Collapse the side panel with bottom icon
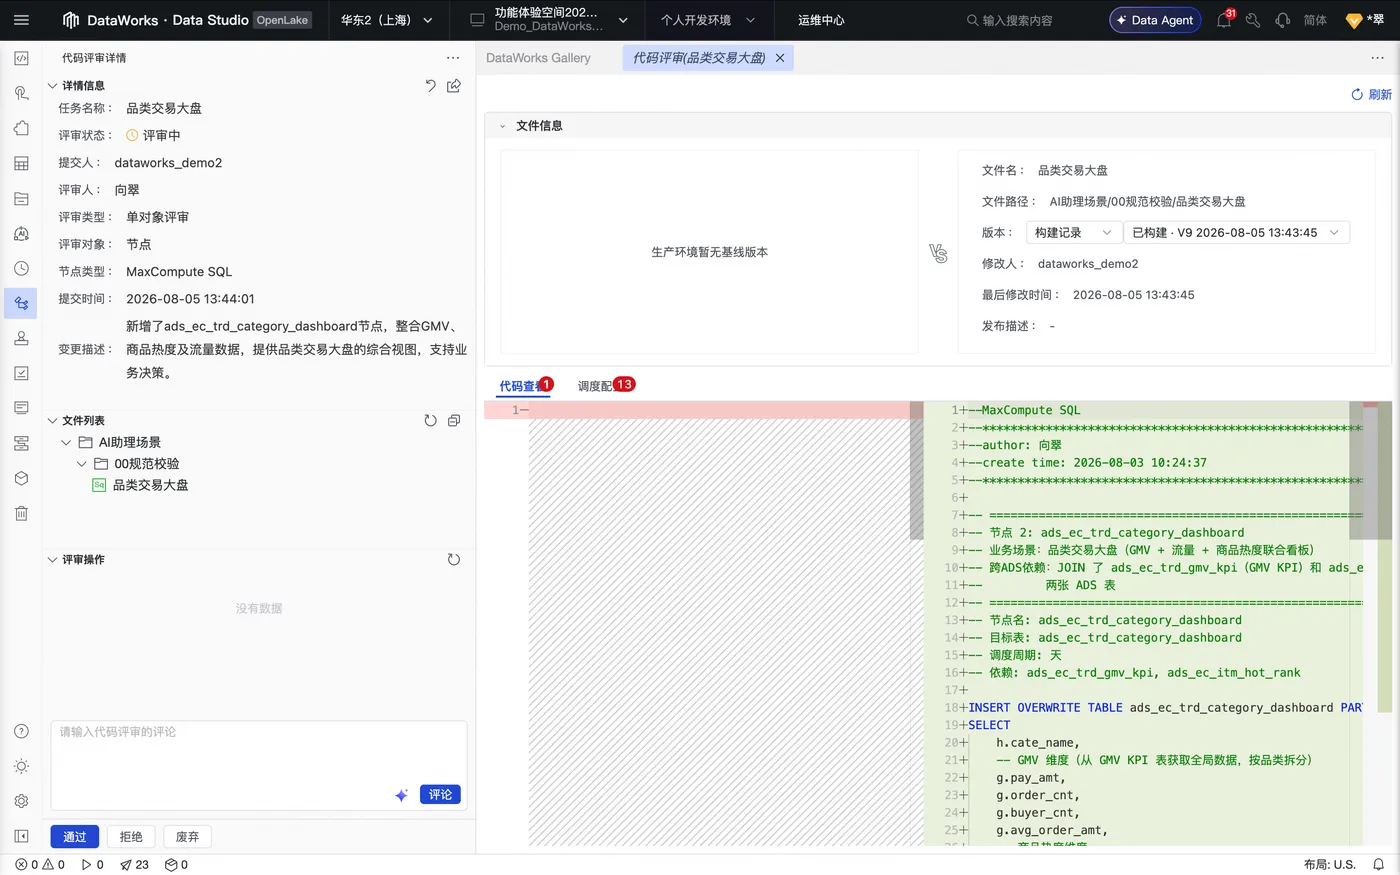This screenshot has height=875, width=1400. (x=21, y=836)
